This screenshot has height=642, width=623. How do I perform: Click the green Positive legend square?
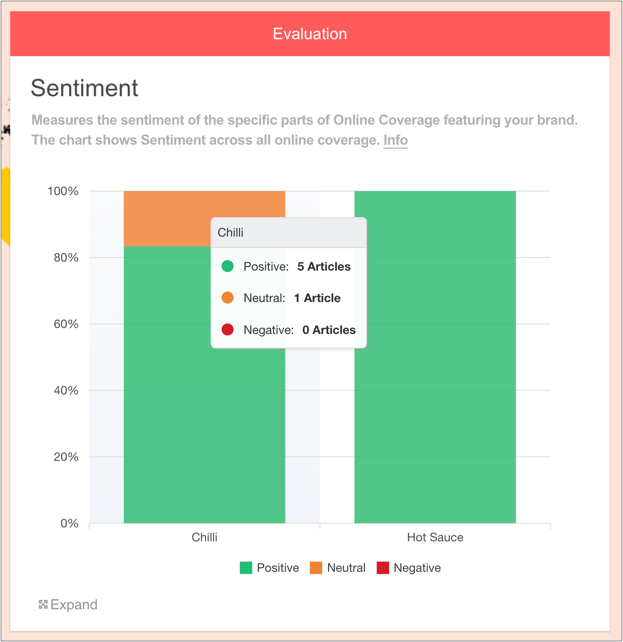[x=246, y=568]
